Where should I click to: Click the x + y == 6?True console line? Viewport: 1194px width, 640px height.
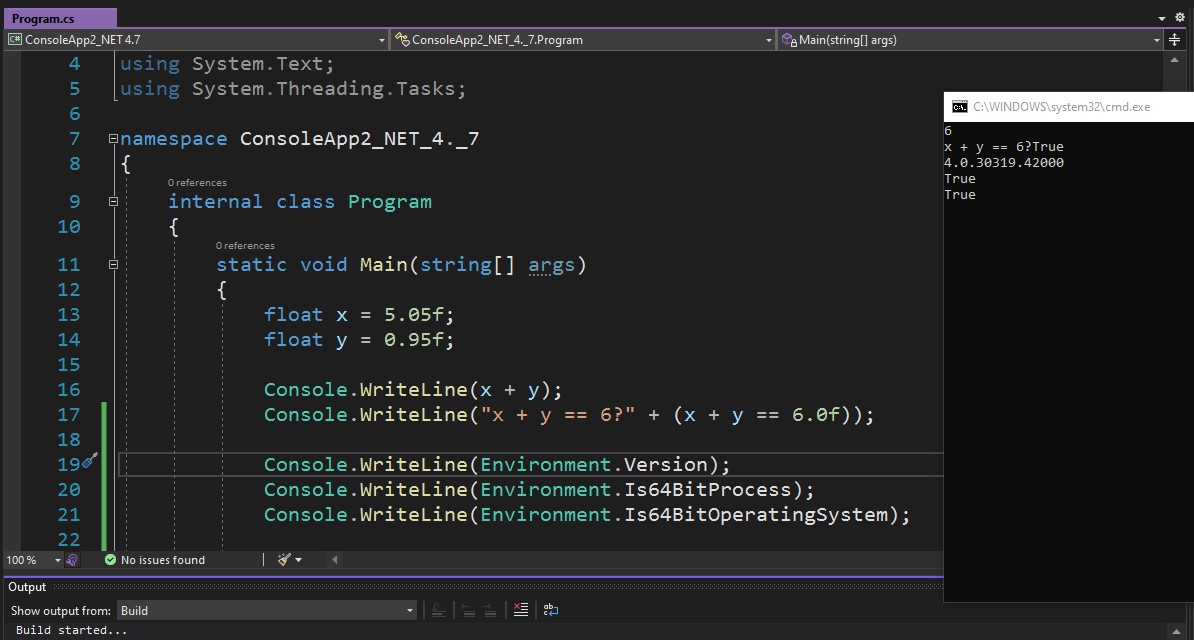[x=1004, y=147]
